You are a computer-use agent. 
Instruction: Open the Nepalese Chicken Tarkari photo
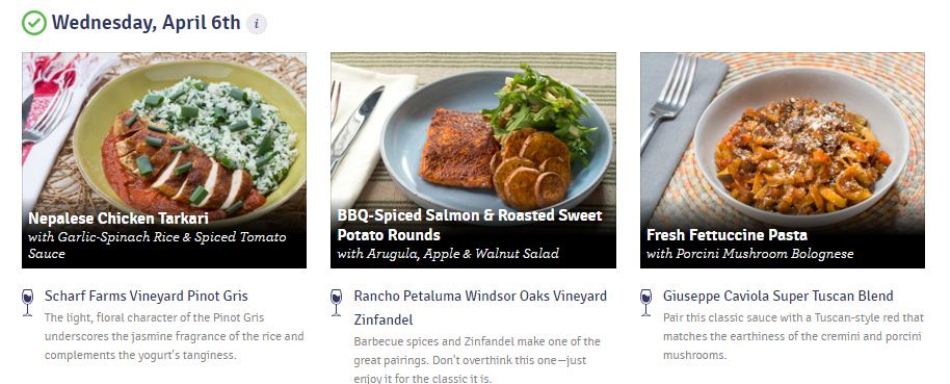pos(164,160)
